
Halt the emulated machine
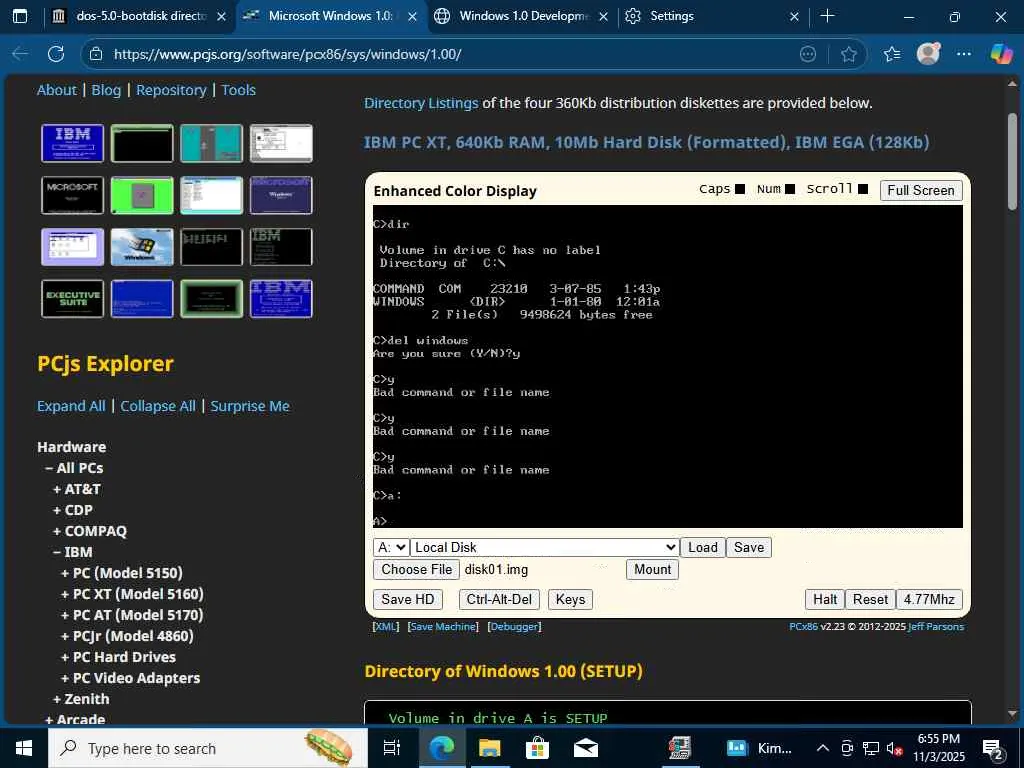click(825, 600)
